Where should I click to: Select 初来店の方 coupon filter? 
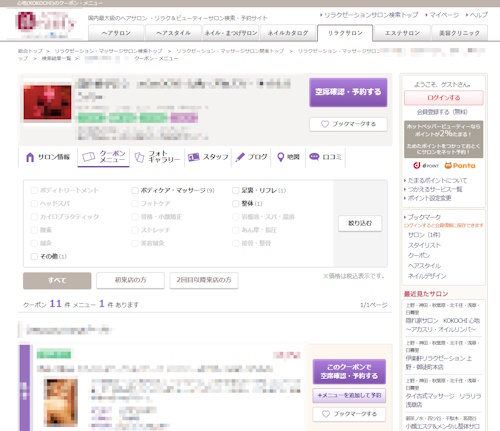coord(130,280)
